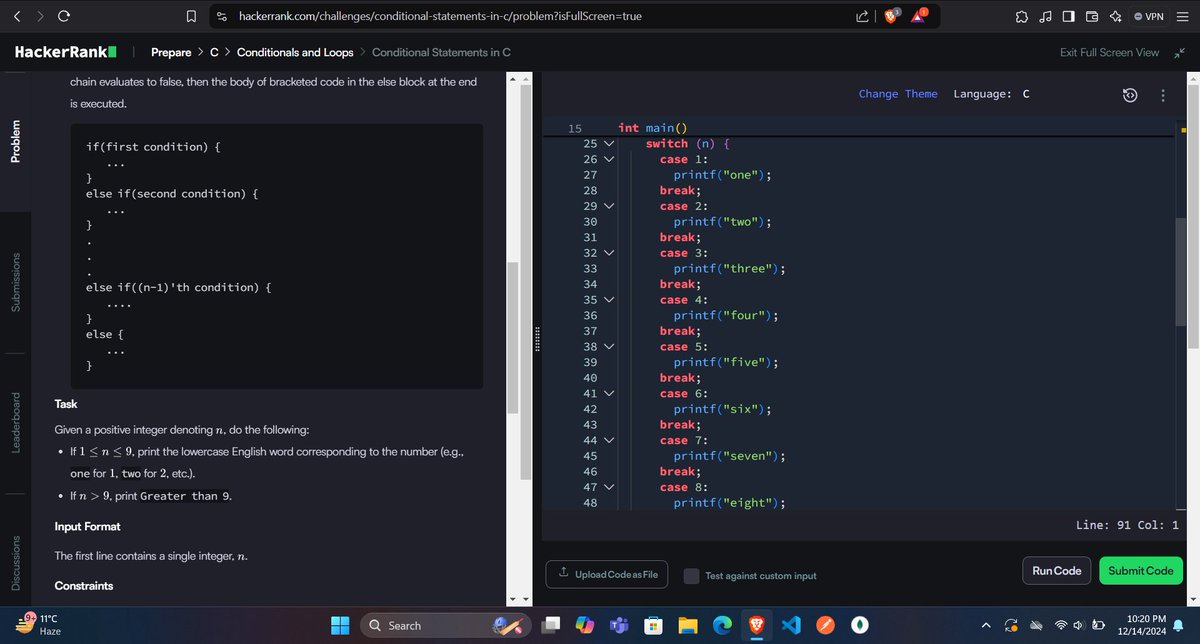Select the Discussions side tab
This screenshot has height=644, width=1200.
pyautogui.click(x=17, y=563)
